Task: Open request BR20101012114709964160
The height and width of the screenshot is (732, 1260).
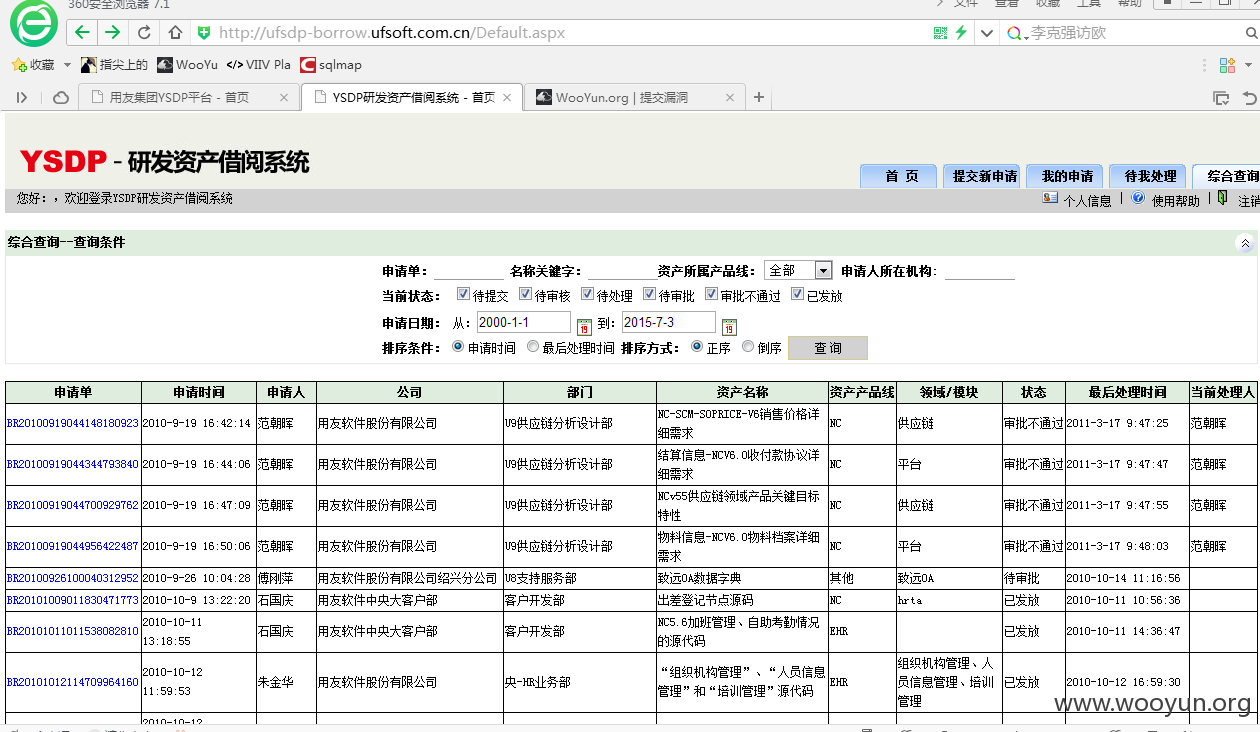Action: [72, 683]
